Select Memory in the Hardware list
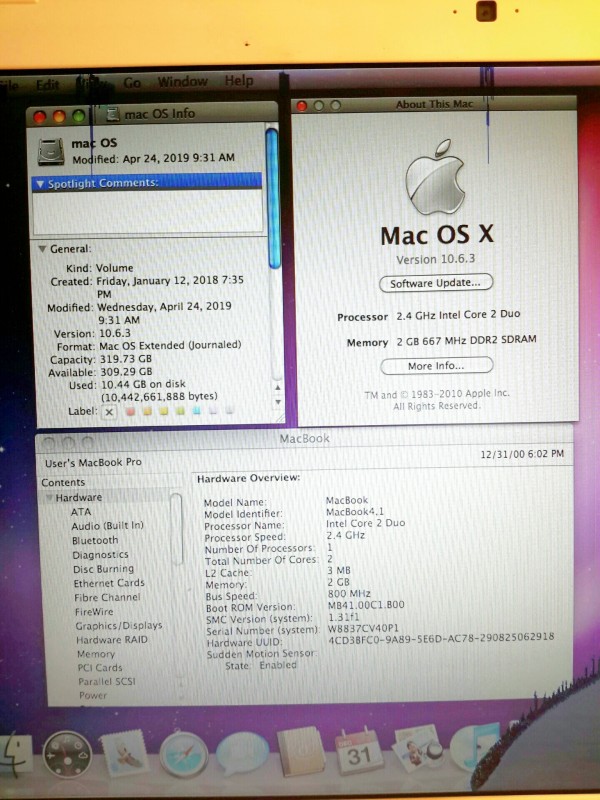Screen dimensions: 600x800 pos(96,654)
